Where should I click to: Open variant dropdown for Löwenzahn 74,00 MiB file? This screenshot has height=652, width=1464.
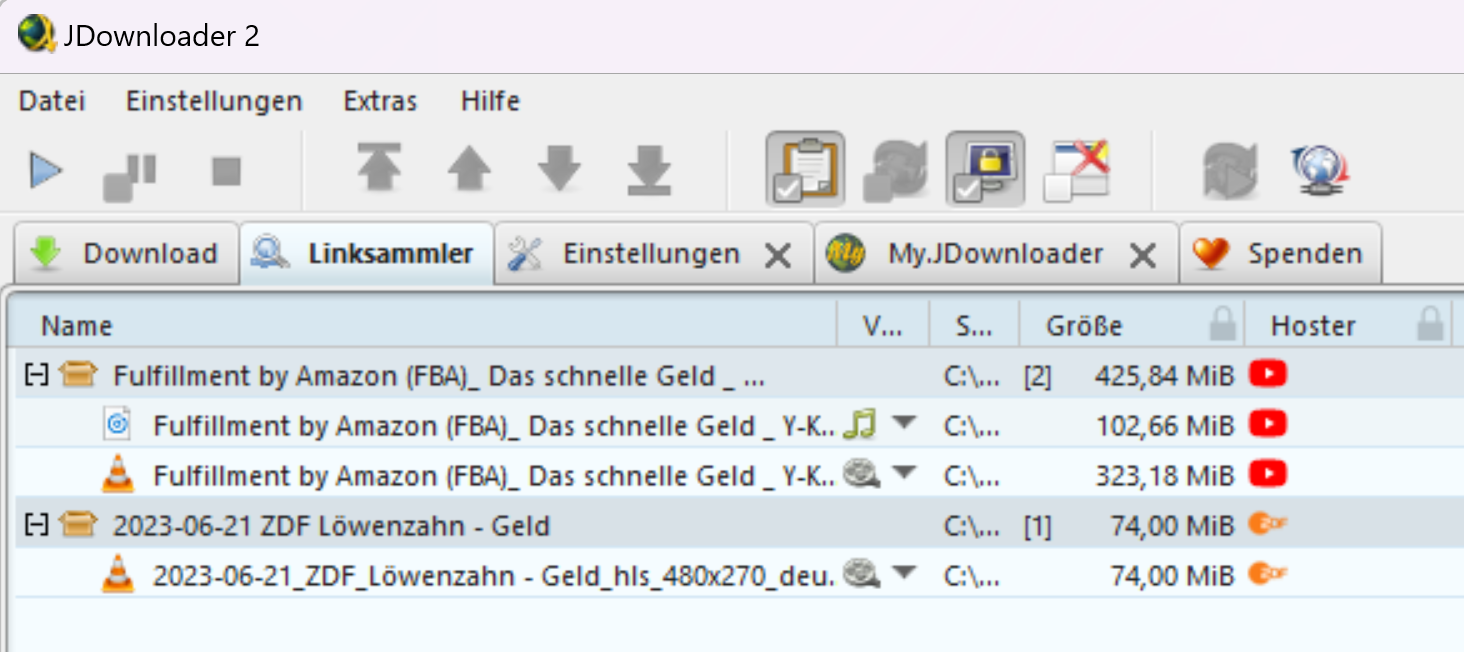(904, 574)
